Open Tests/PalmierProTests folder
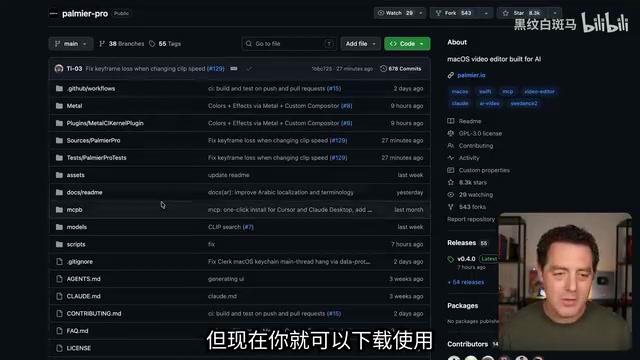The image size is (640, 360). click(96, 158)
